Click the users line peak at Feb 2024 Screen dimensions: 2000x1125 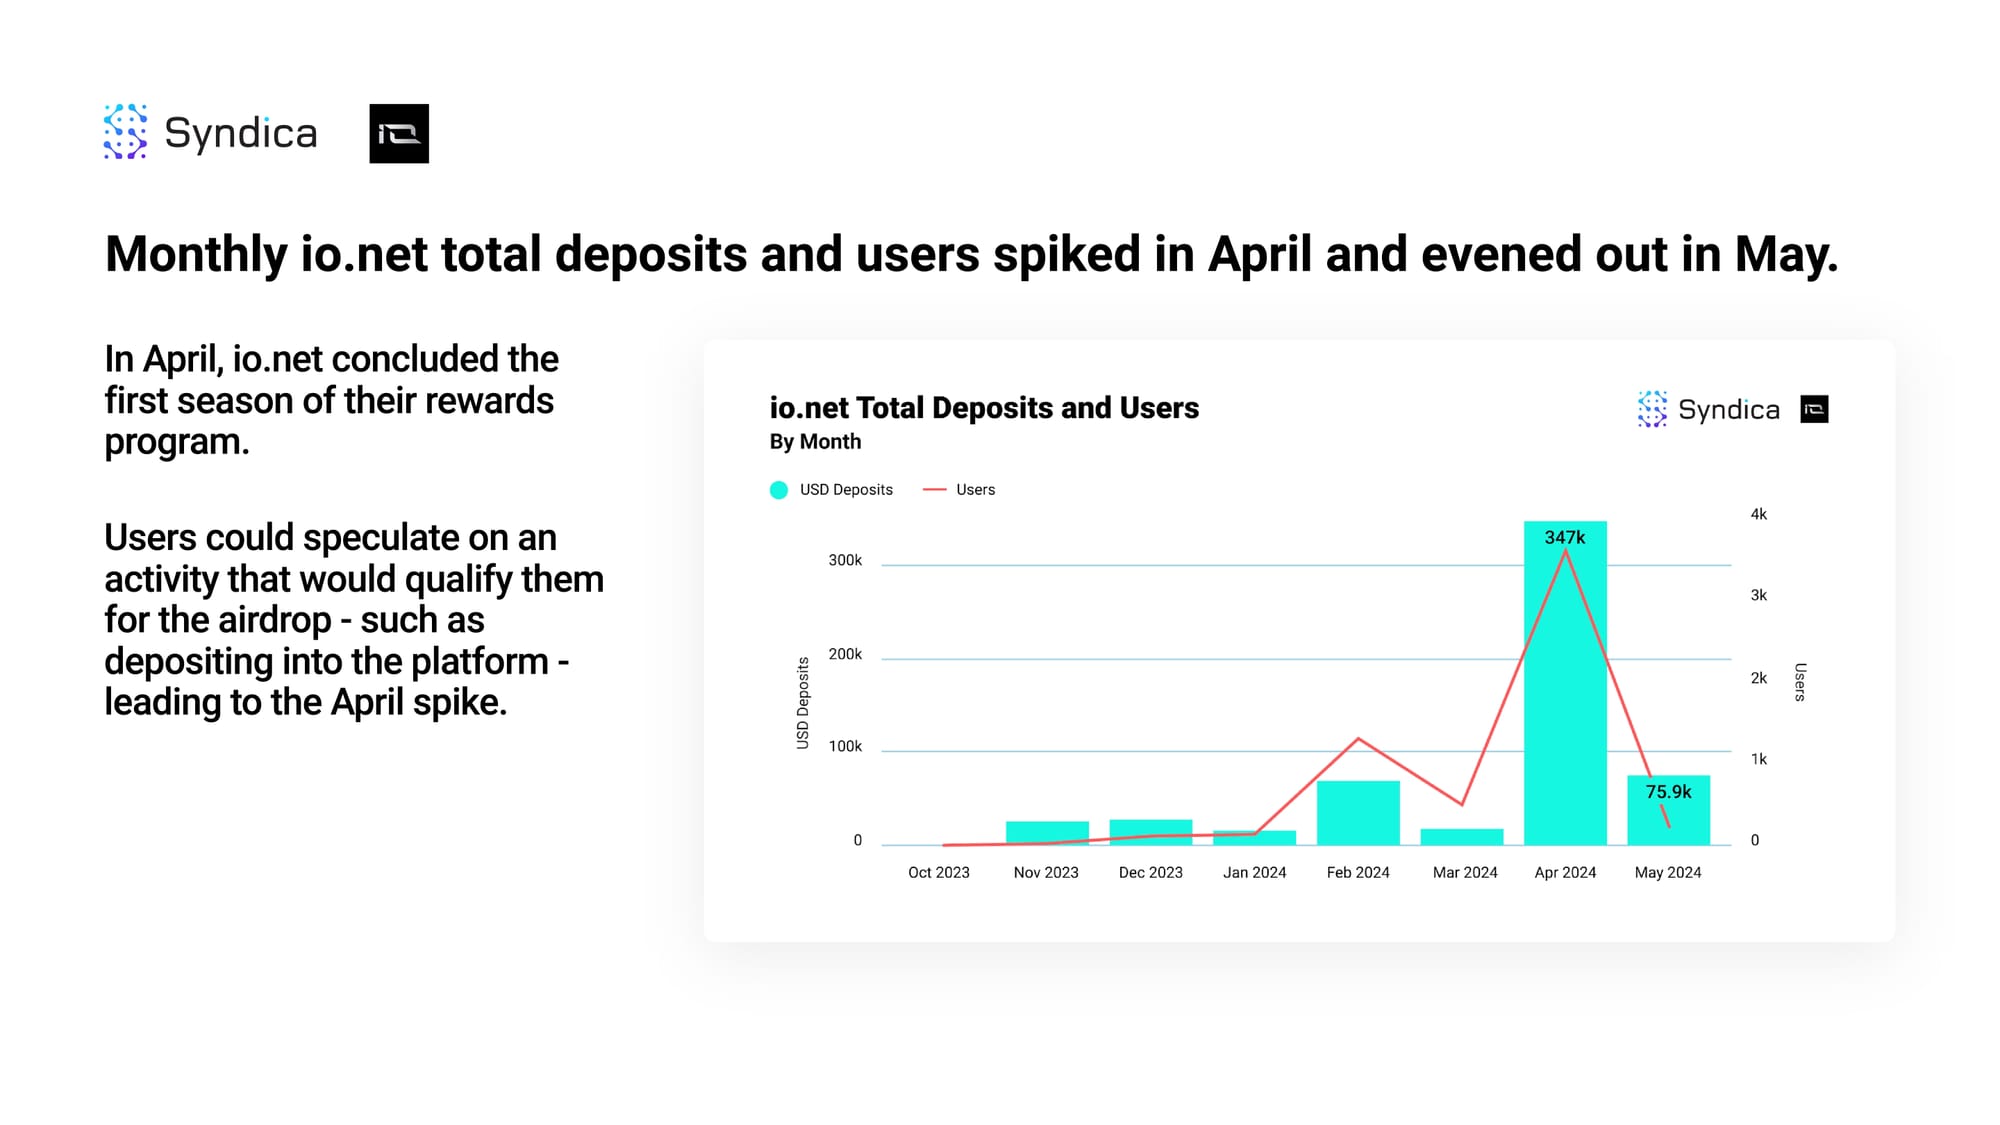pos(1358,739)
